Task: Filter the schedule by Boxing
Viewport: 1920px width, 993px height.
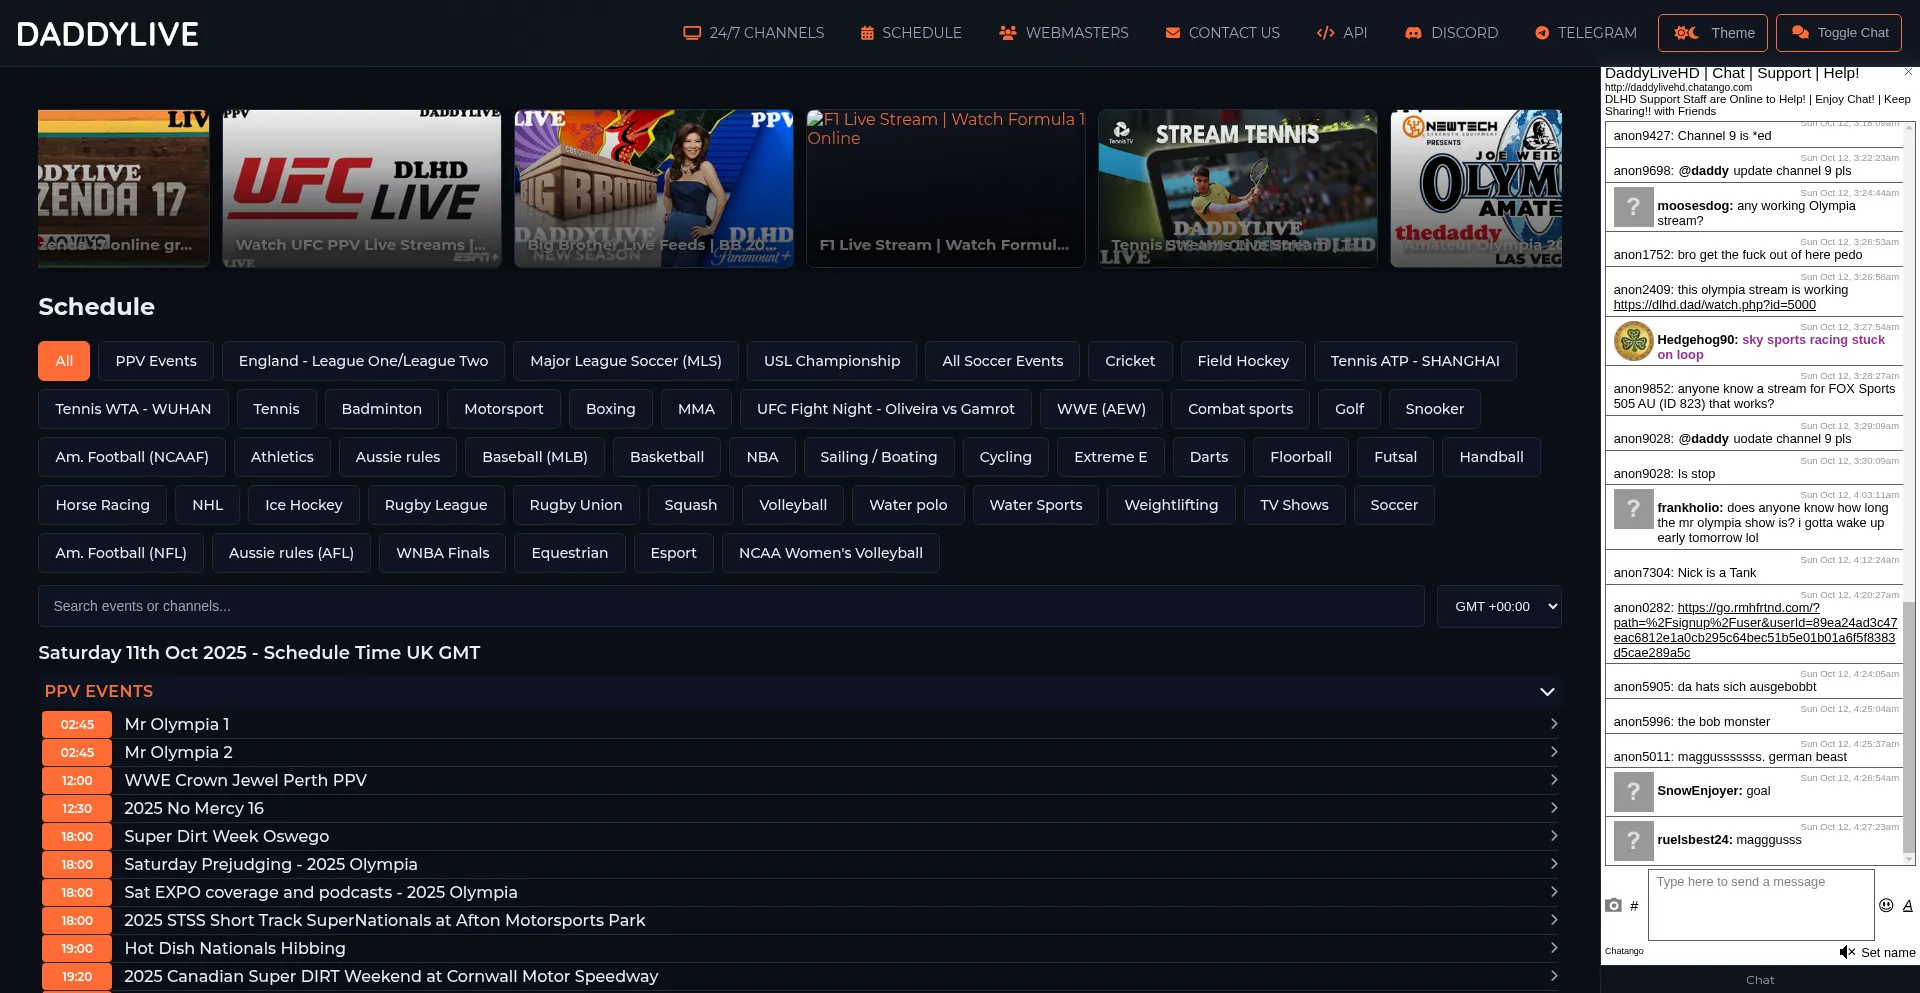Action: (610, 409)
